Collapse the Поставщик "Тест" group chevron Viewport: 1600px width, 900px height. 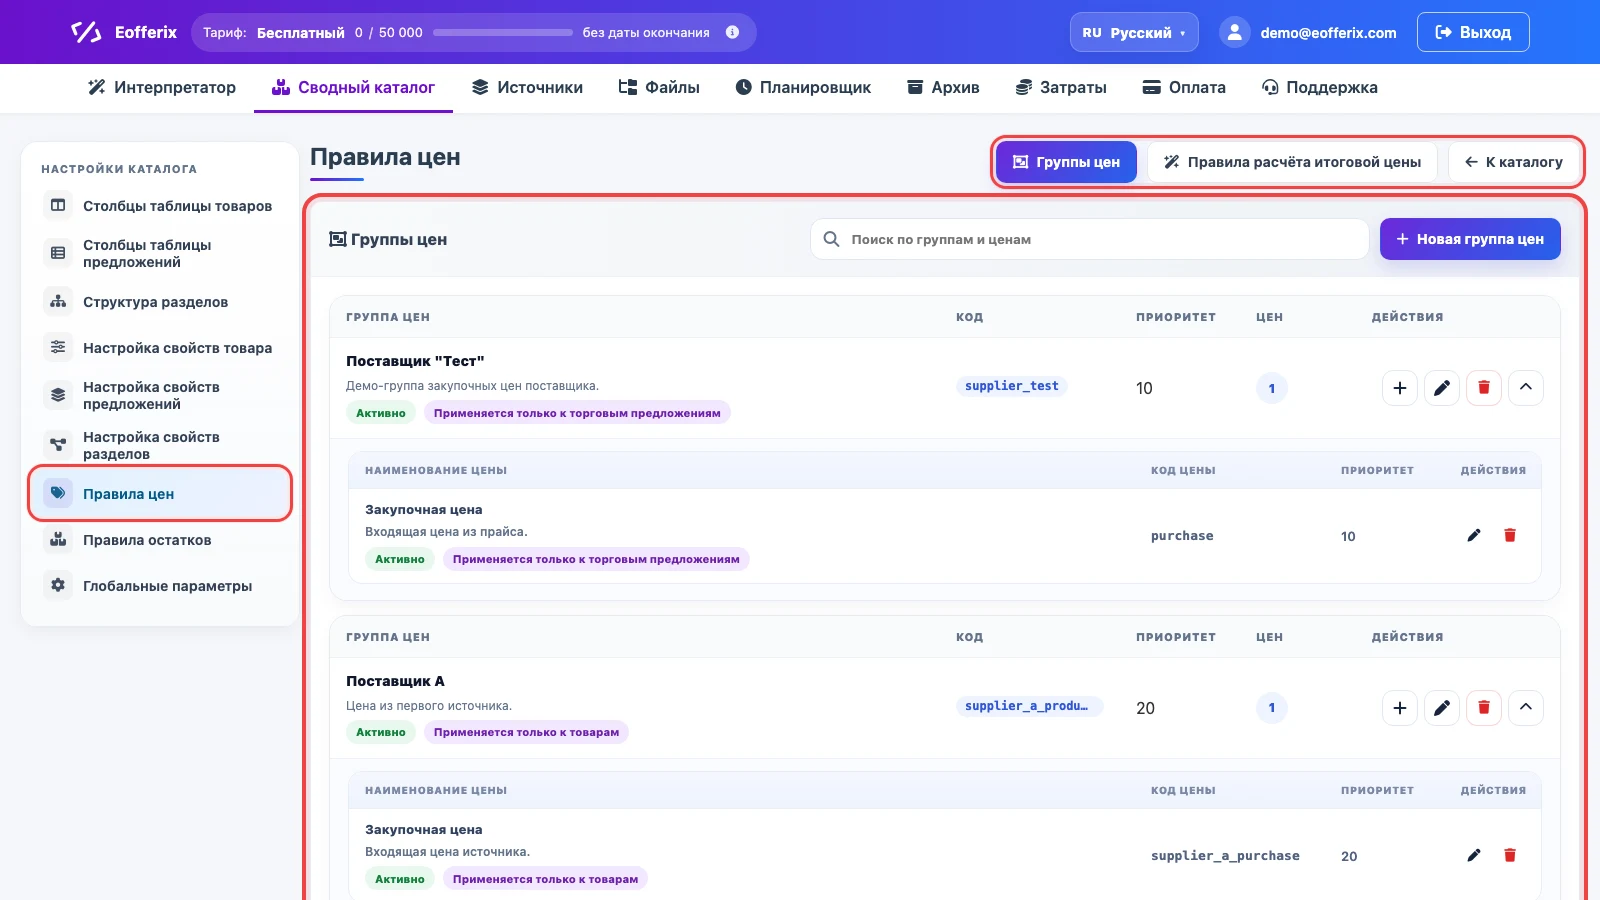pos(1526,388)
